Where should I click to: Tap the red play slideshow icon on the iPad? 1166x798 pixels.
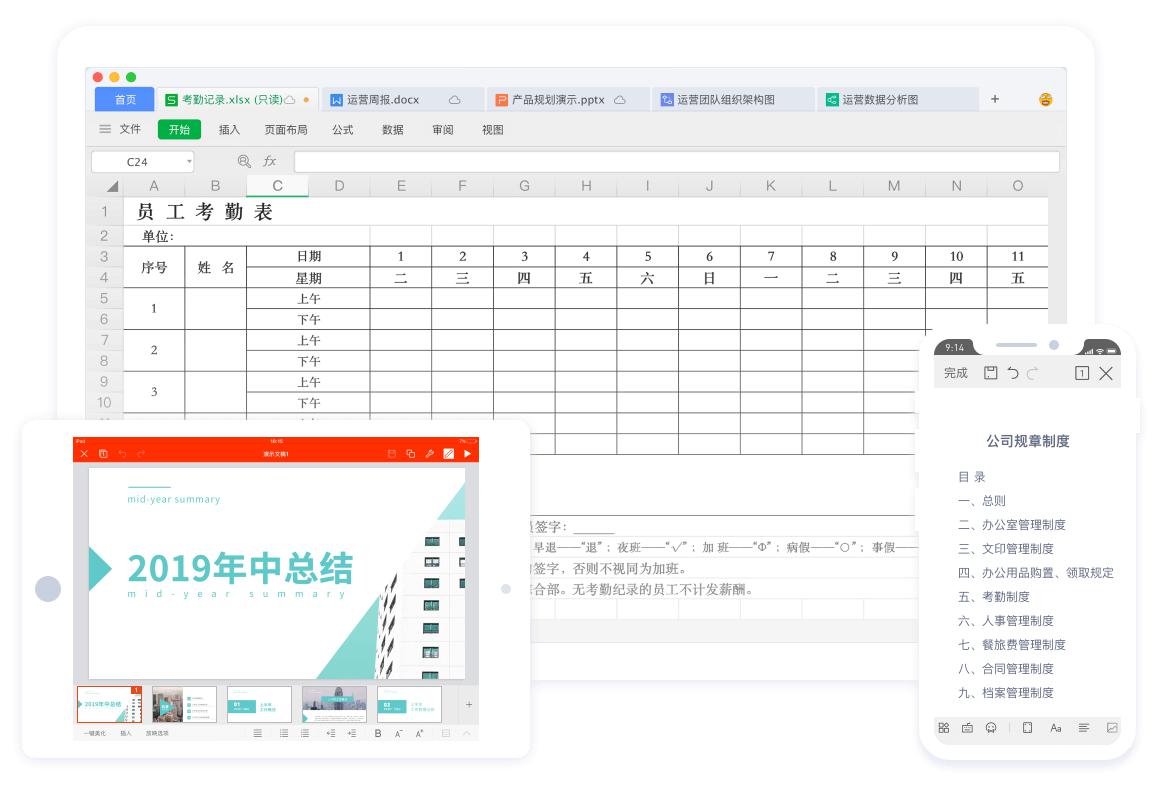coord(466,453)
